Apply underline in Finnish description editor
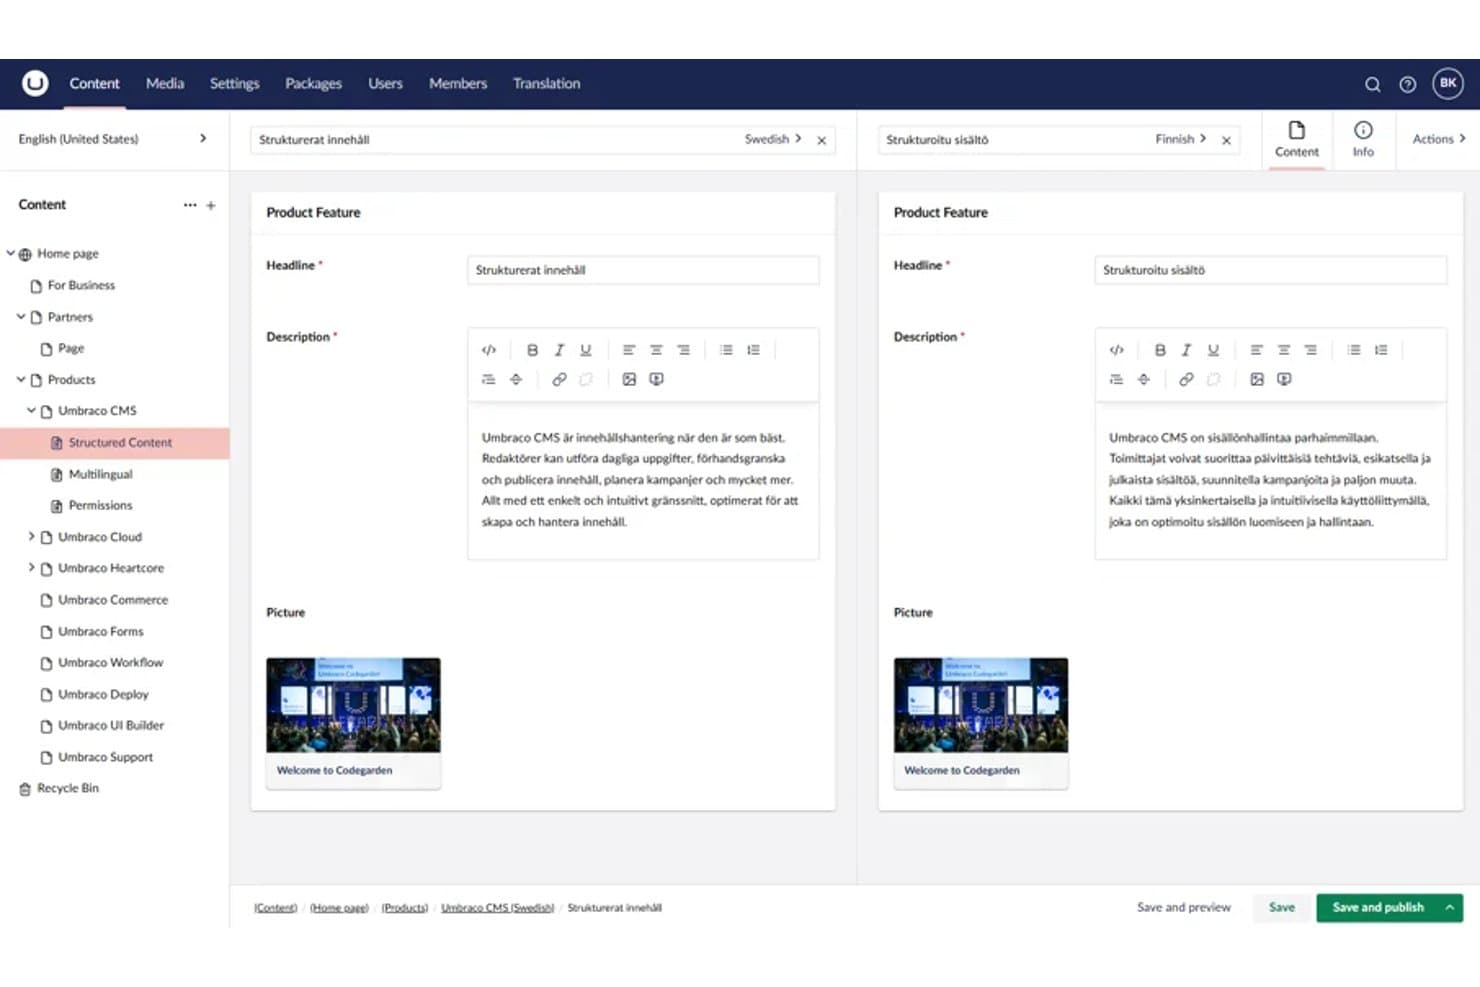 coord(1213,350)
